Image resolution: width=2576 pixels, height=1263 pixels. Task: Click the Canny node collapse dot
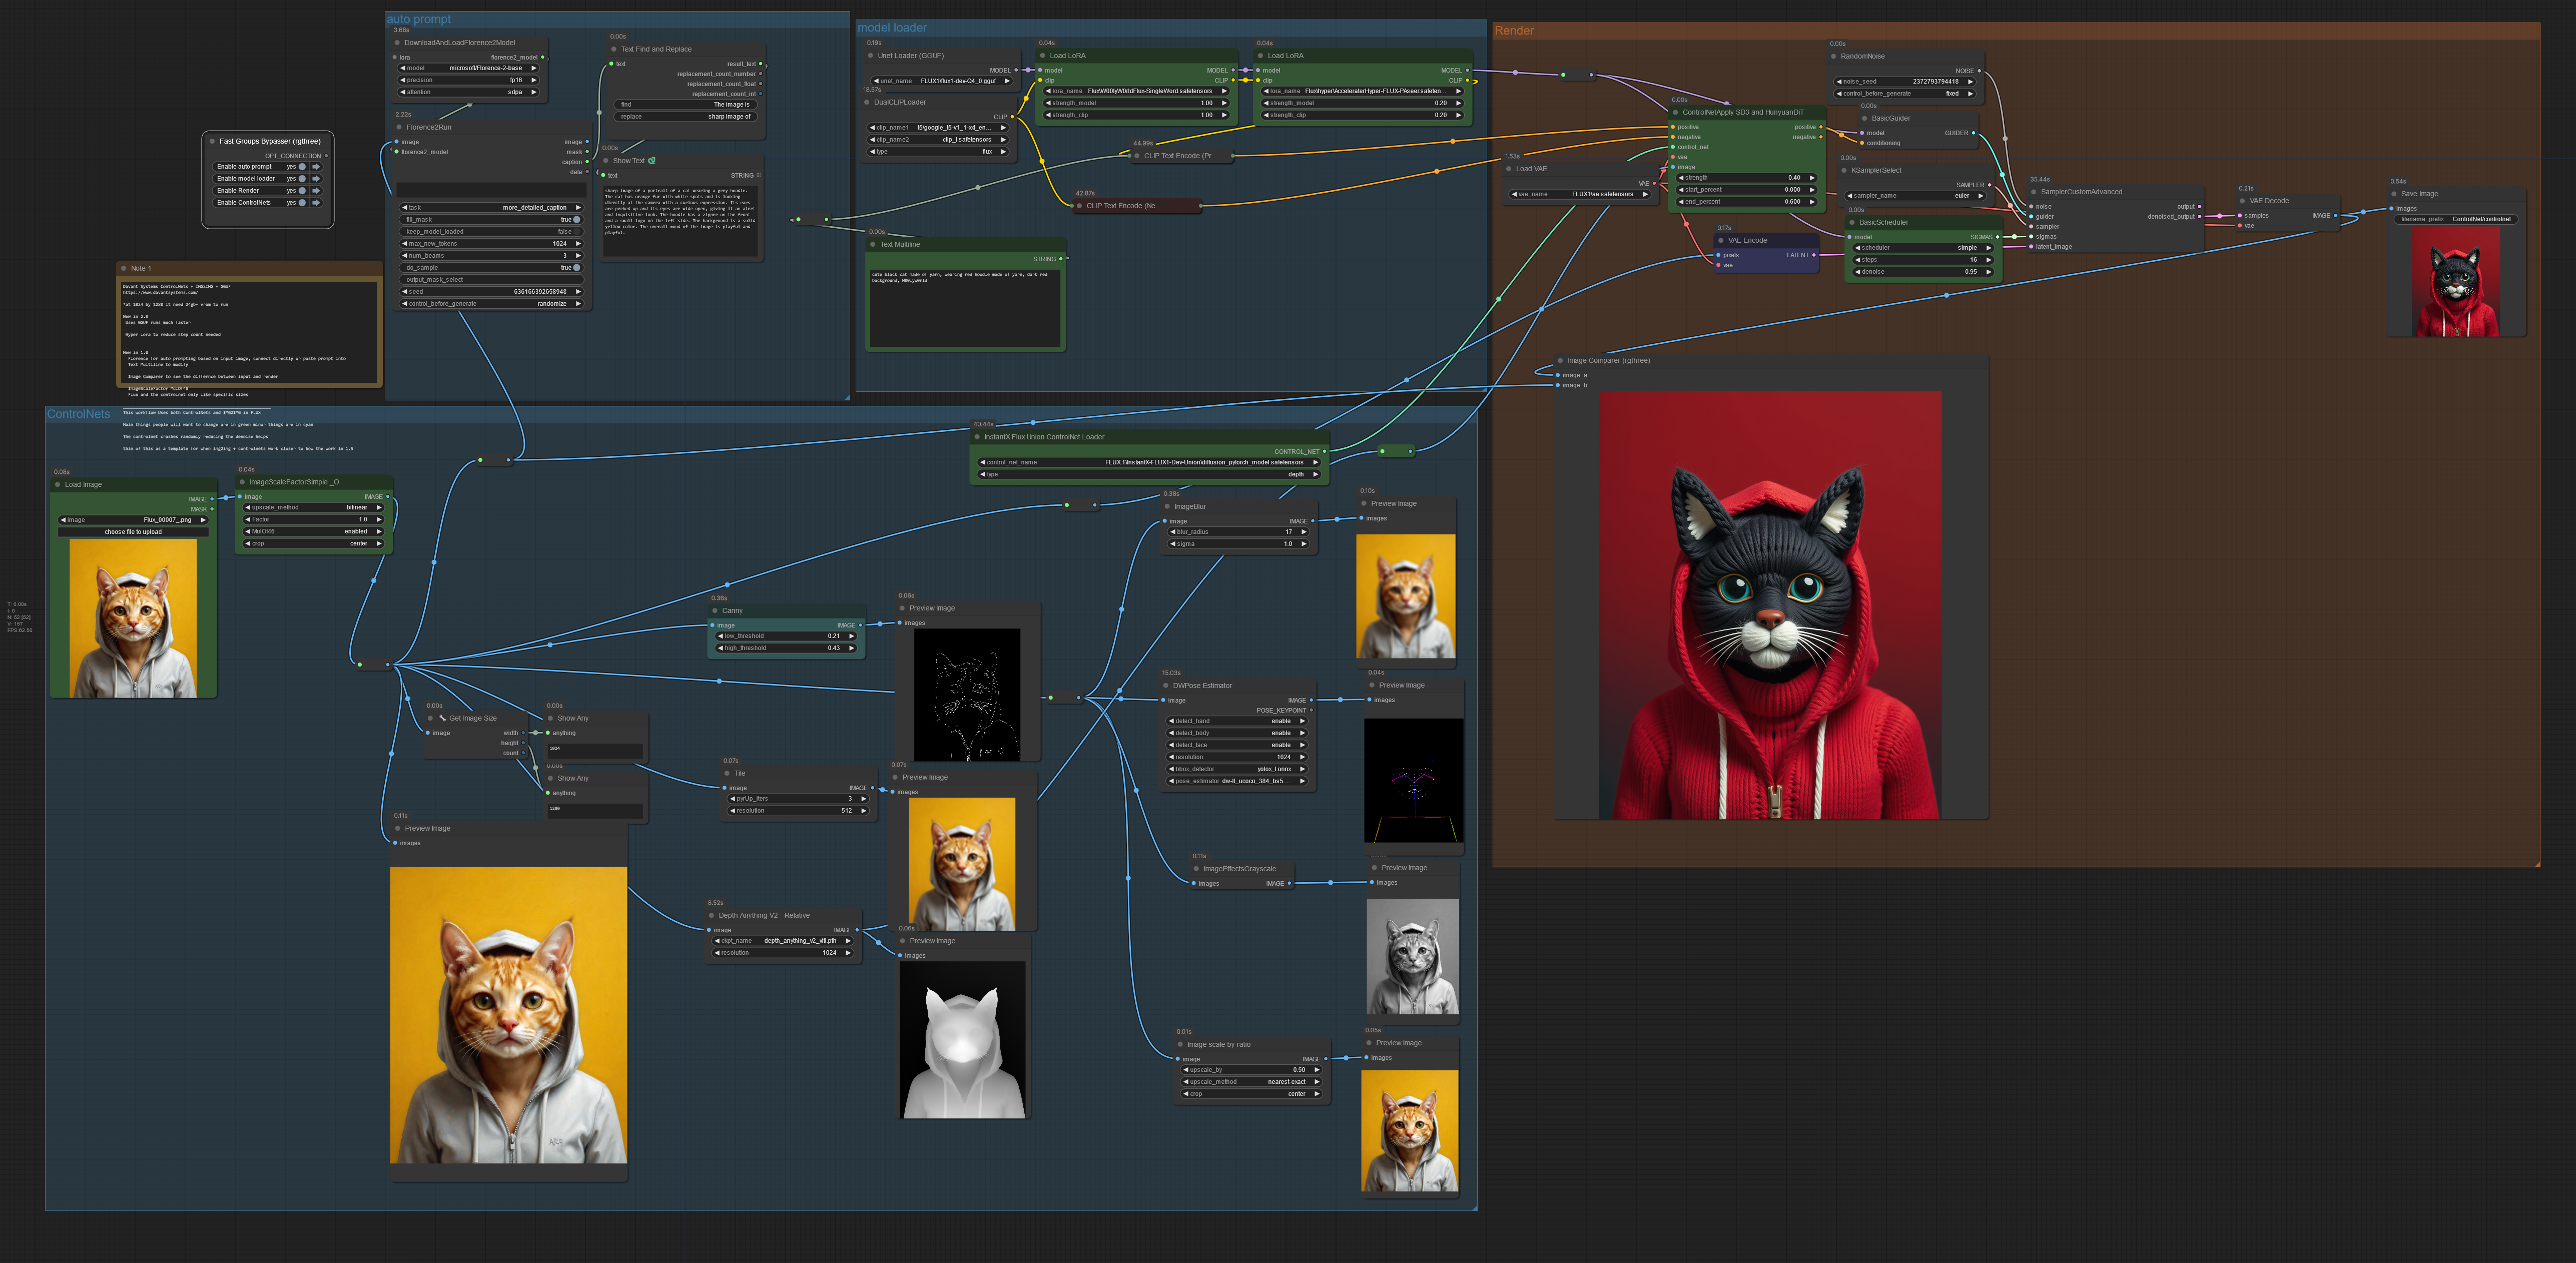715,611
